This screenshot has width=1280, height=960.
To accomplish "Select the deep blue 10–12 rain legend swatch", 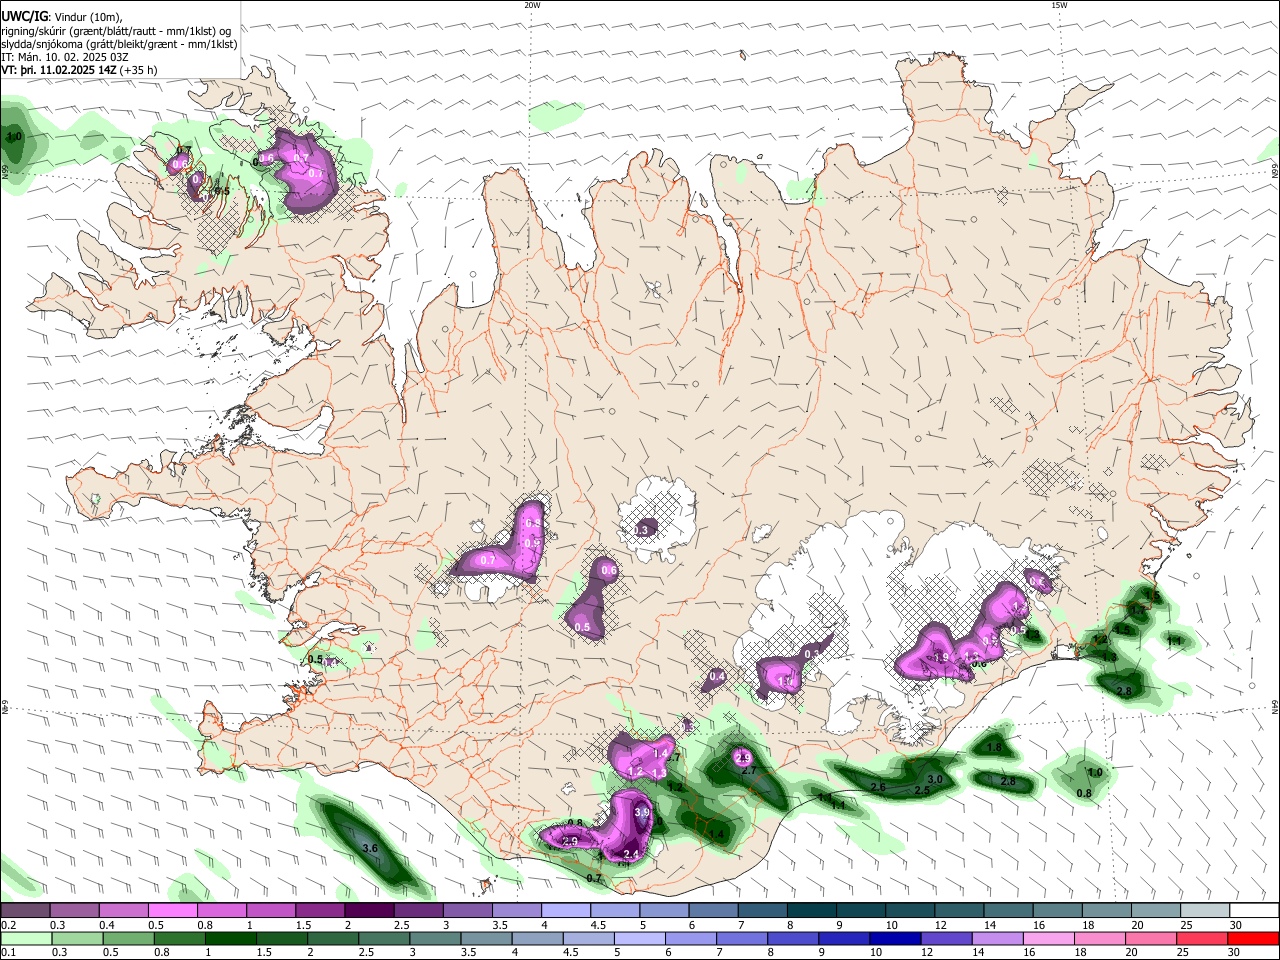I will pyautogui.click(x=897, y=938).
